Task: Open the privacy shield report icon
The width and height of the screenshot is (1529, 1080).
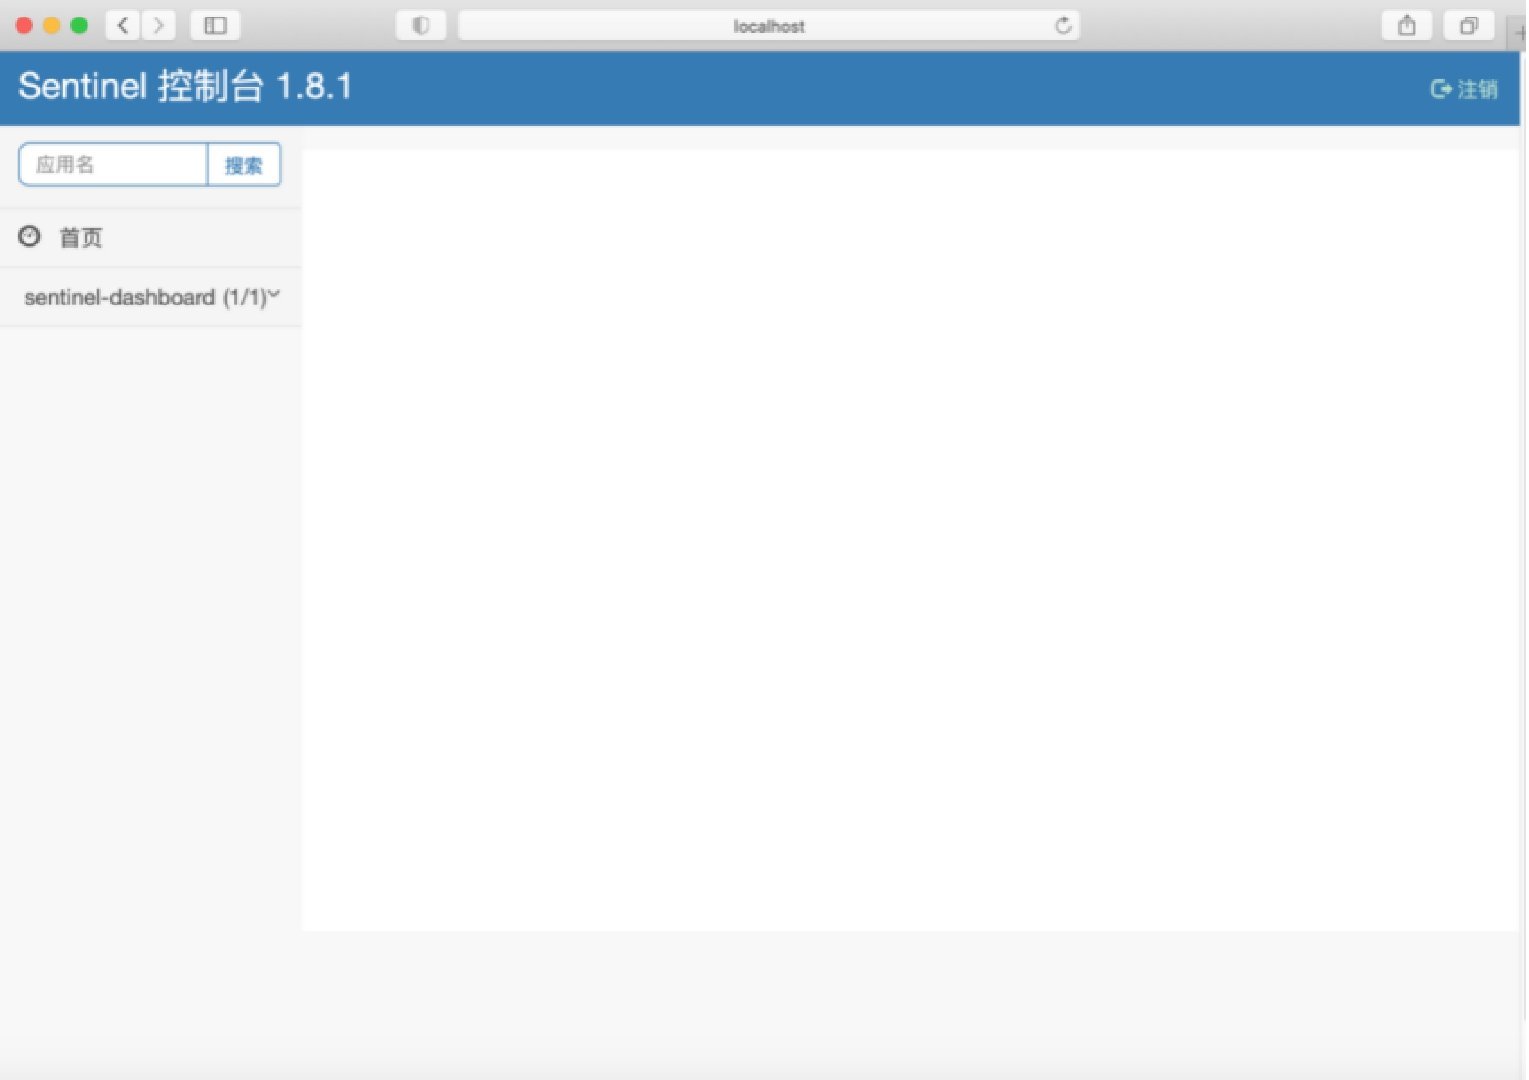Action: [x=421, y=25]
